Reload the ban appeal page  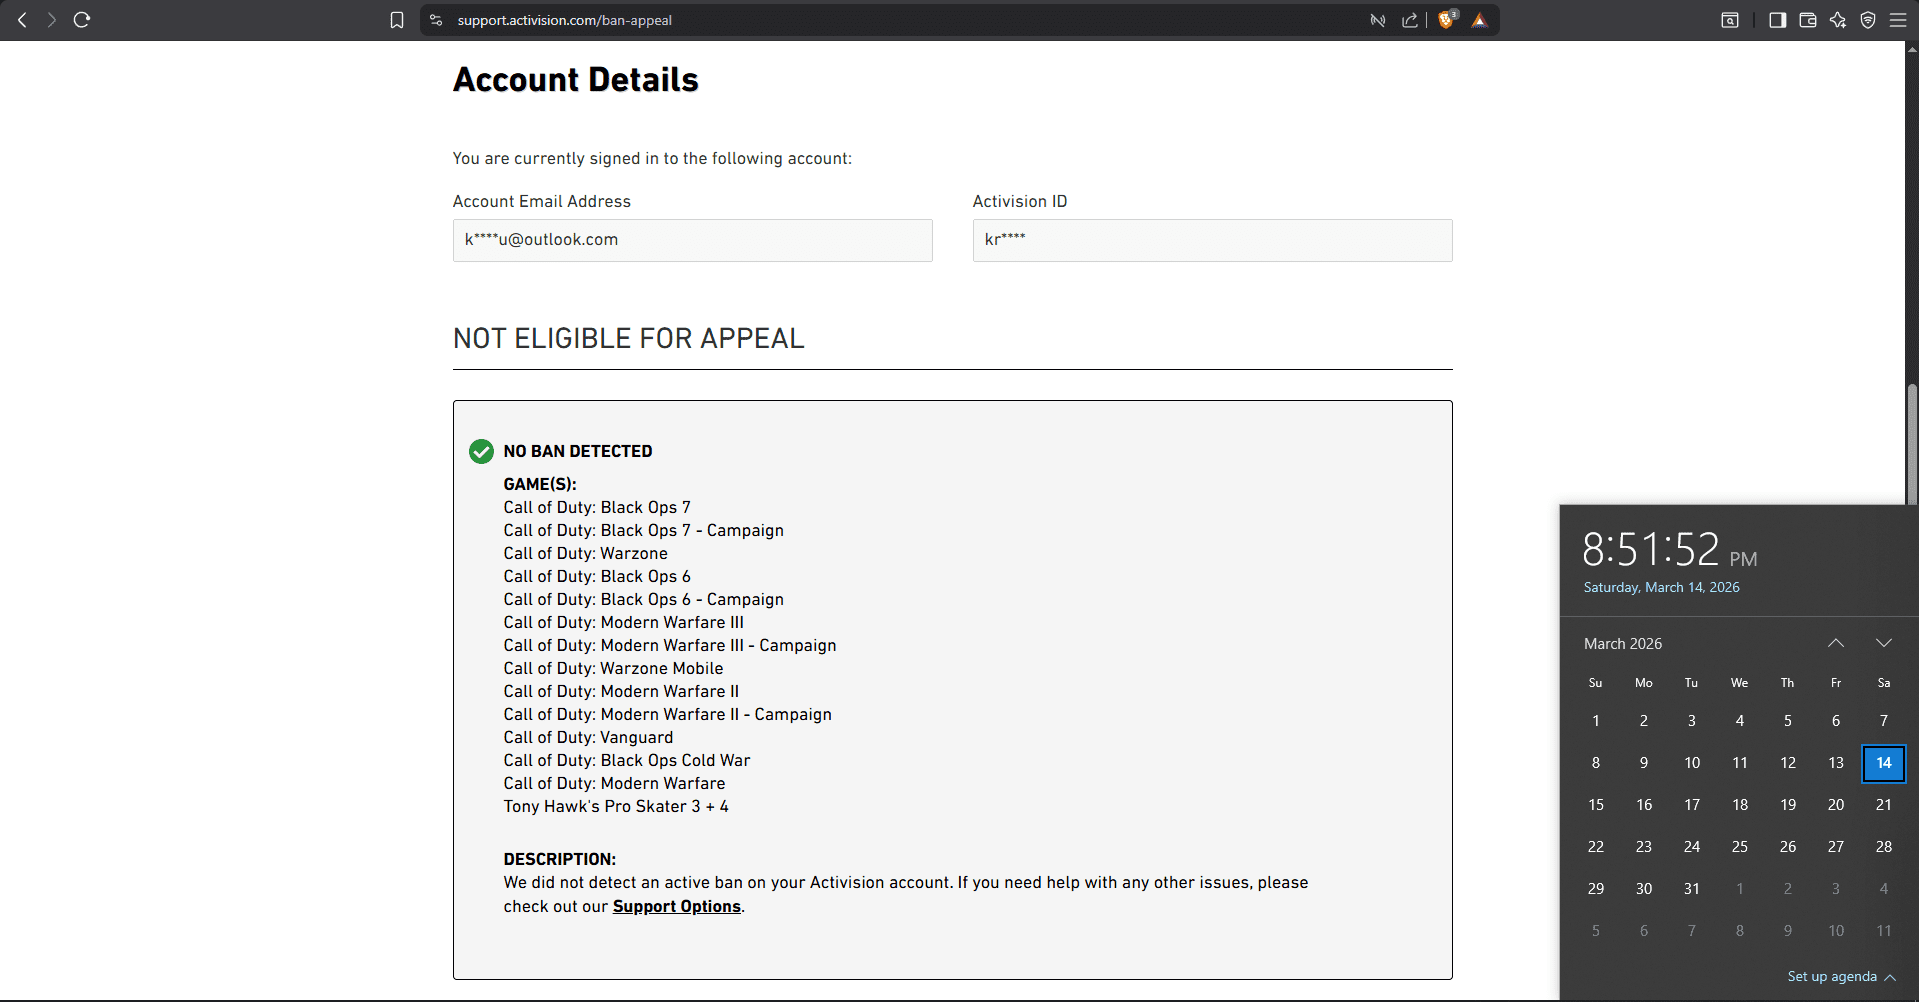(82, 20)
